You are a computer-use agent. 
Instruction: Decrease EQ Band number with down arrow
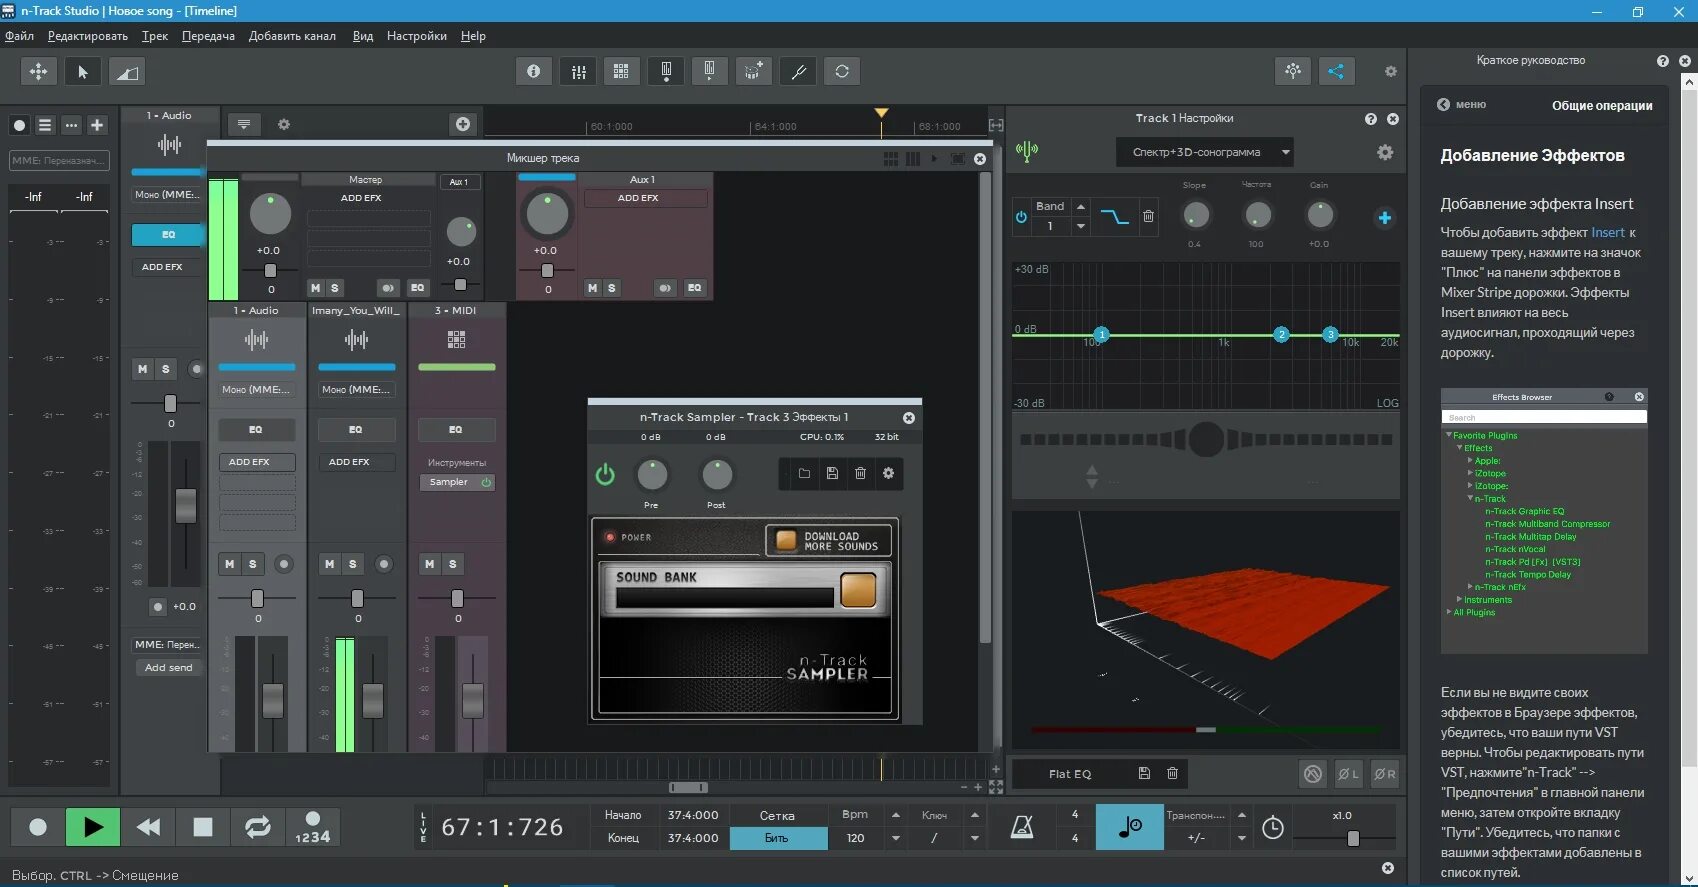1081,227
